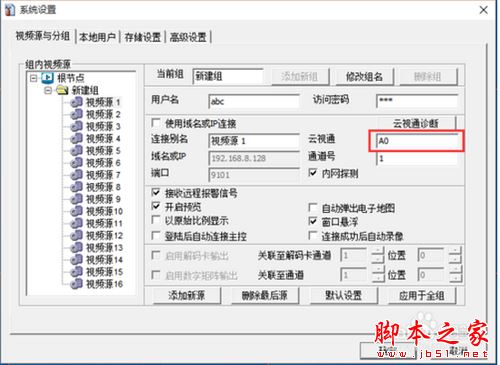This screenshot has width=500, height=365.
Task: Select 视频源 8 label in the tree
Action: tap(103, 187)
